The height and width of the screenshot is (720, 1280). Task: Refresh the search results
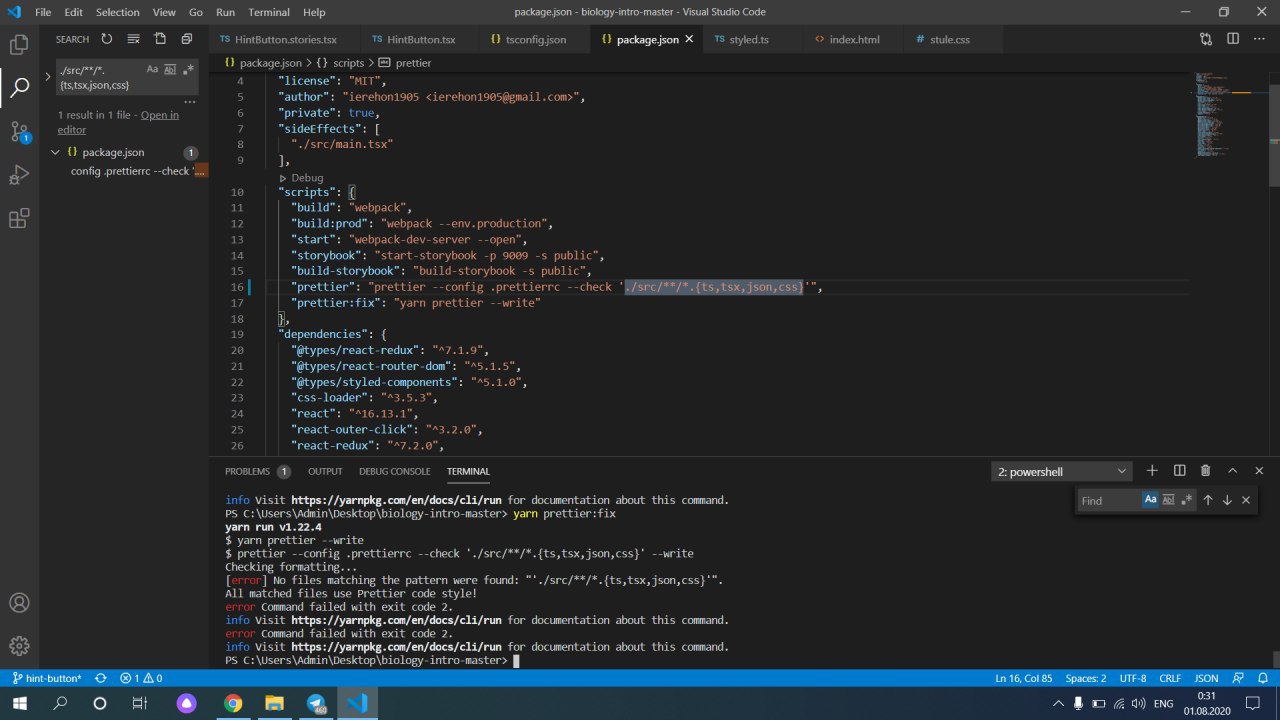point(107,39)
